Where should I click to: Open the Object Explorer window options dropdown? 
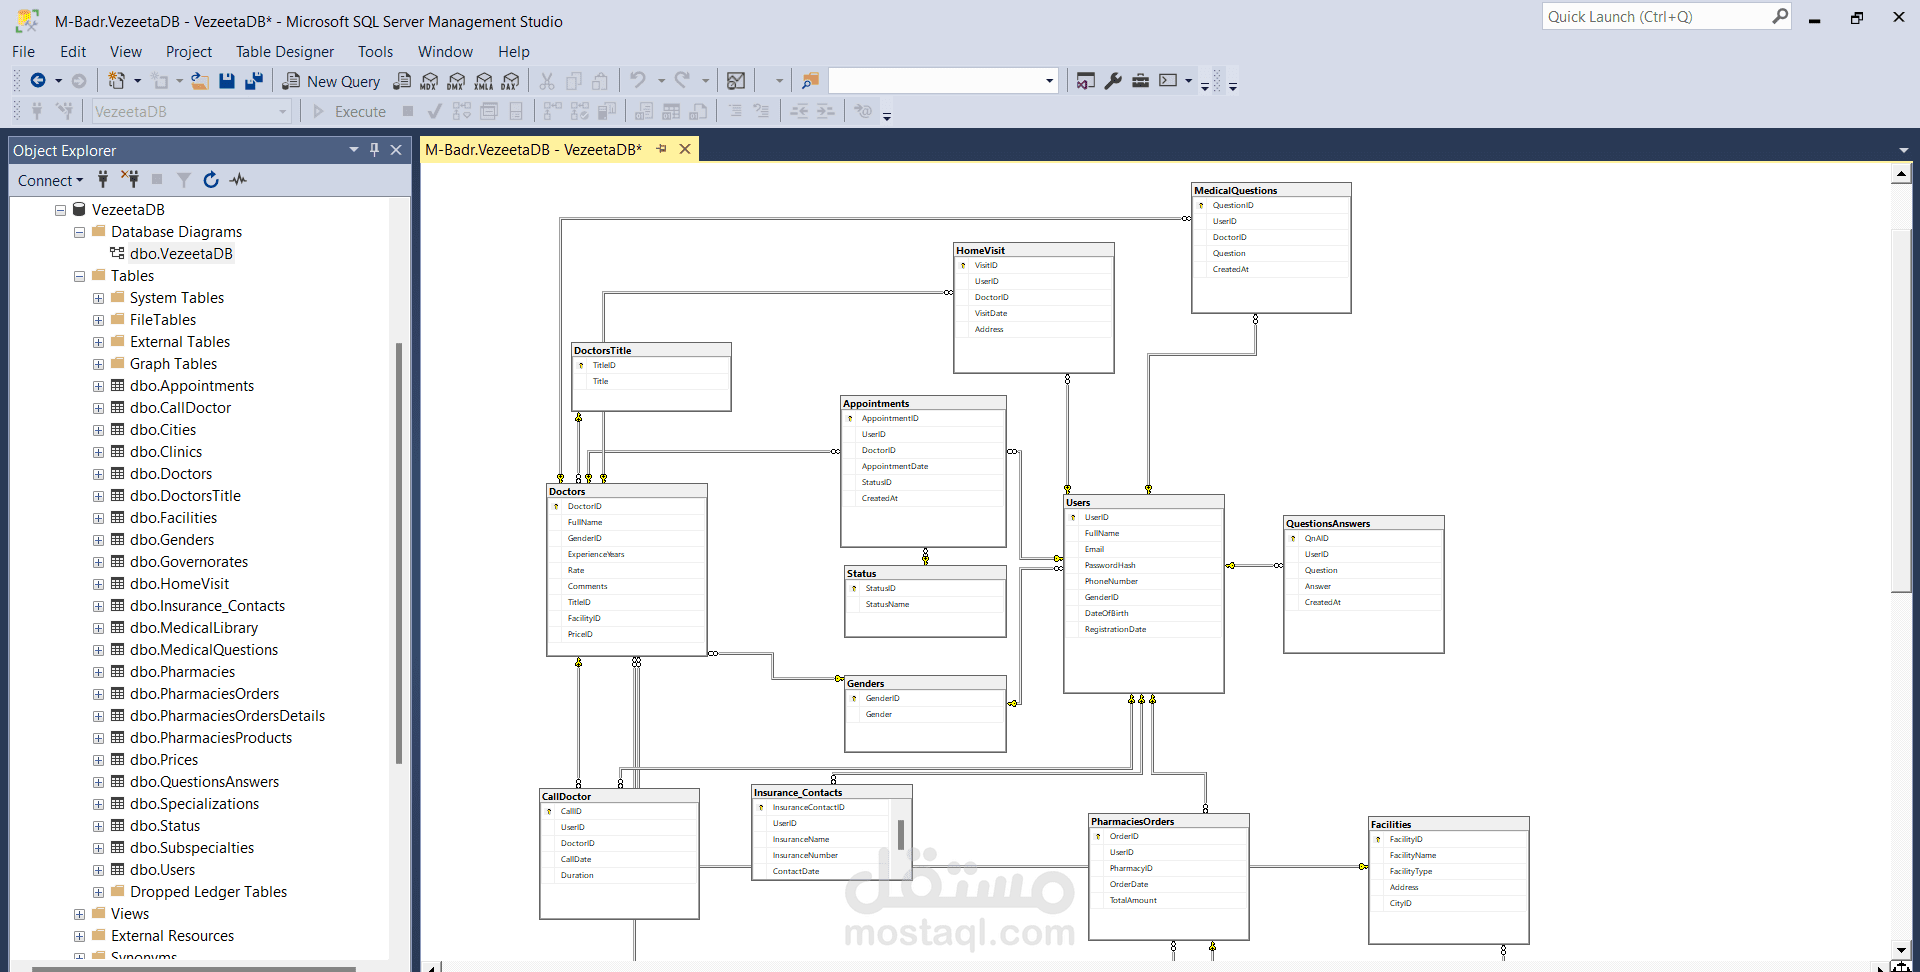[354, 150]
